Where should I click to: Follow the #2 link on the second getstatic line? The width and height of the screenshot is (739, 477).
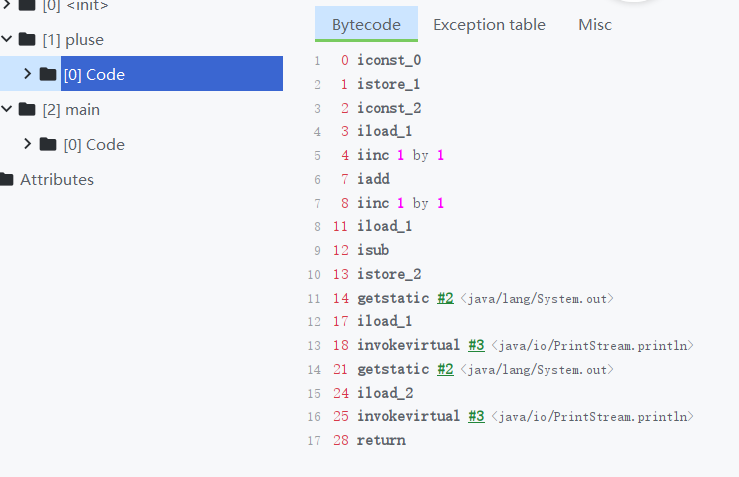click(x=446, y=369)
